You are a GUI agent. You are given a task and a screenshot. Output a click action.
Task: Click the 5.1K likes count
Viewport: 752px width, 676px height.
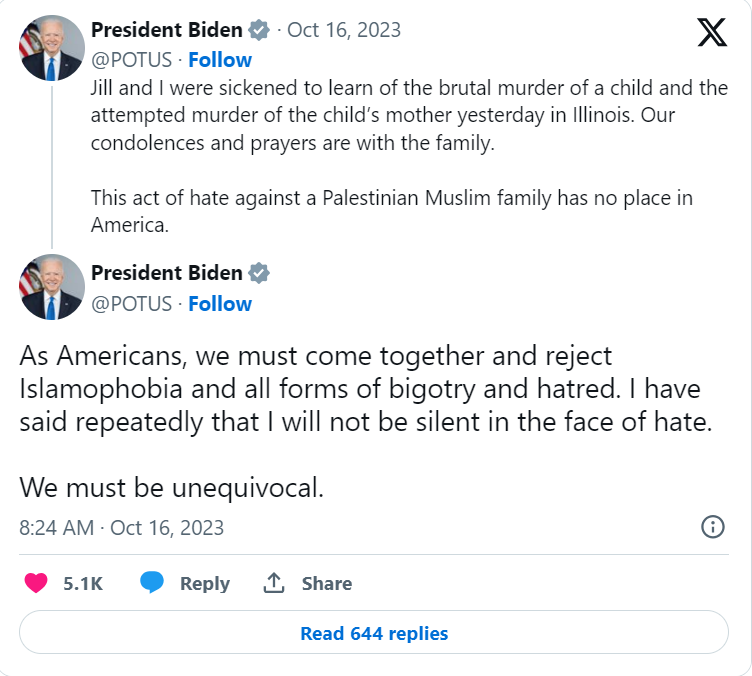click(x=83, y=584)
